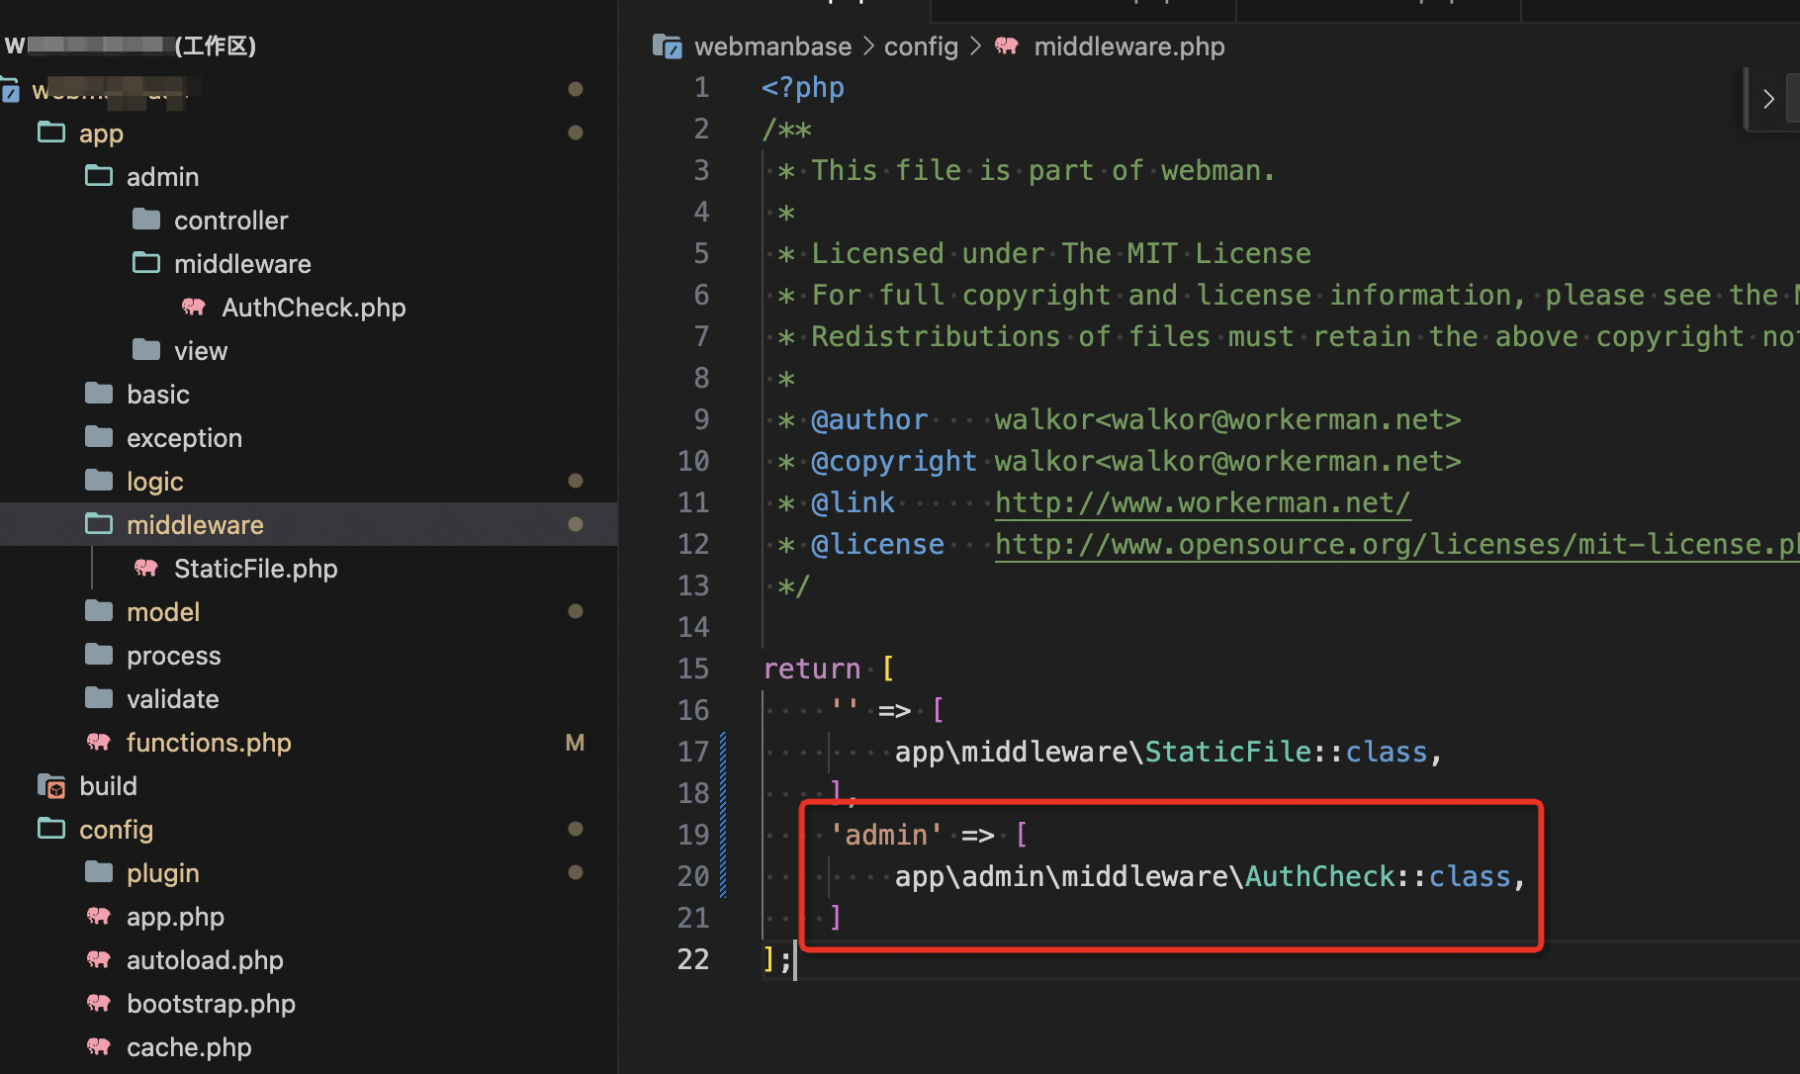Click line number 19 in the gutter
This screenshot has height=1074, width=1800.
click(x=693, y=834)
